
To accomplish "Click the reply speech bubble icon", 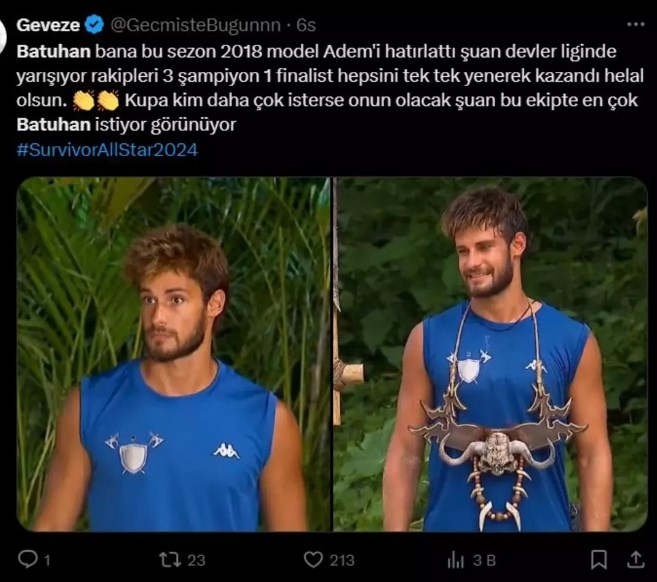I will [28, 559].
